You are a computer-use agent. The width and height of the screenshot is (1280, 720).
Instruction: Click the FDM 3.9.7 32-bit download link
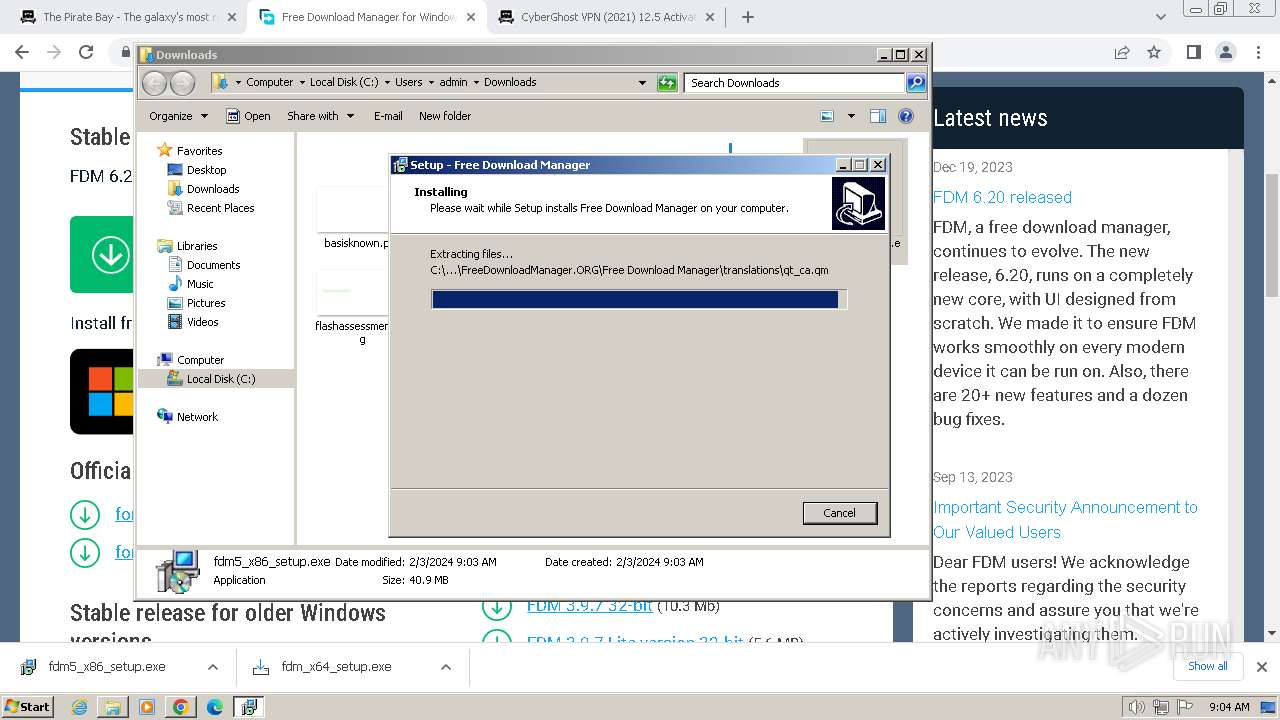click(x=589, y=605)
